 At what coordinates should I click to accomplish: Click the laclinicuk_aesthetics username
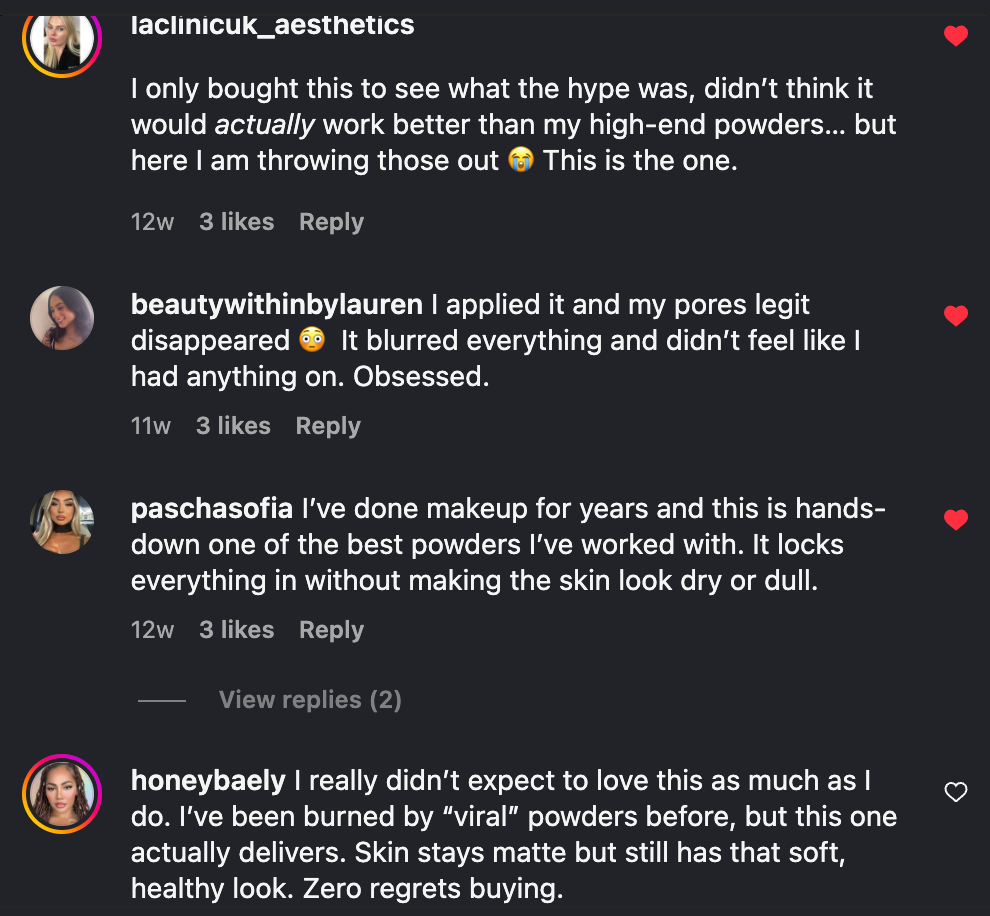pos(272,24)
